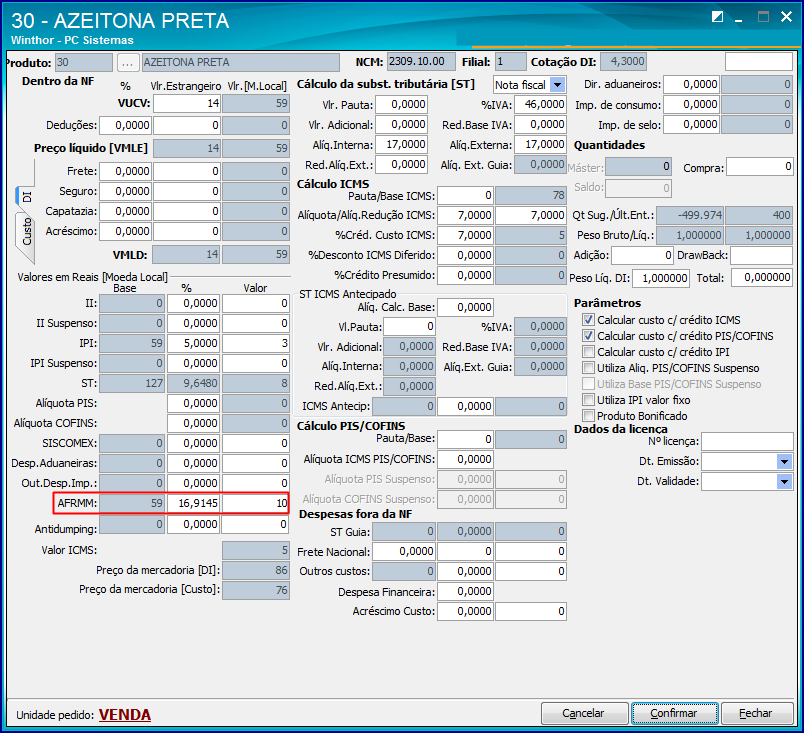804x733 pixels.
Task: Switch to the Custo vertical tab
Action: point(27,232)
